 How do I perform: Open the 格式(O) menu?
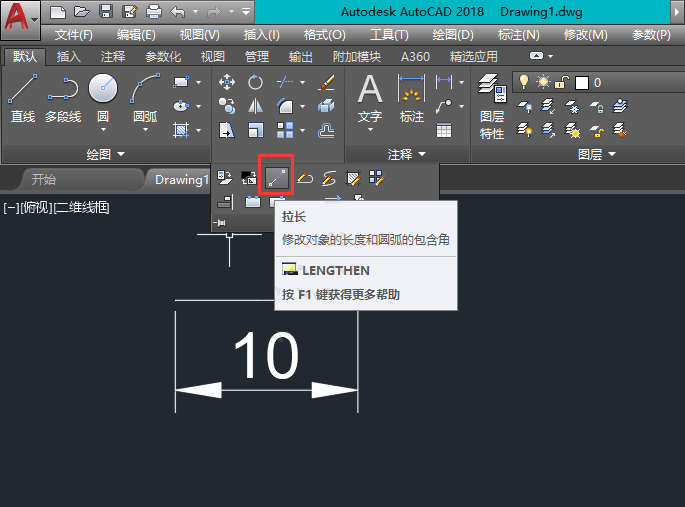click(x=324, y=35)
